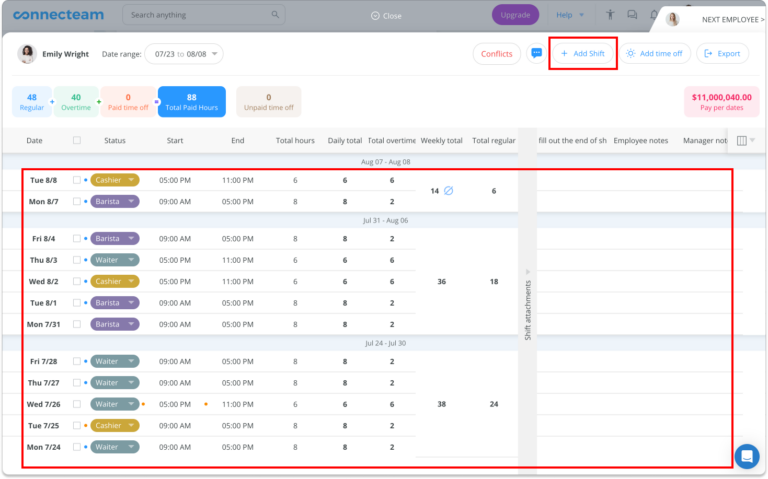Click the Weekly total column header
The width and height of the screenshot is (768, 479).
coord(441,141)
